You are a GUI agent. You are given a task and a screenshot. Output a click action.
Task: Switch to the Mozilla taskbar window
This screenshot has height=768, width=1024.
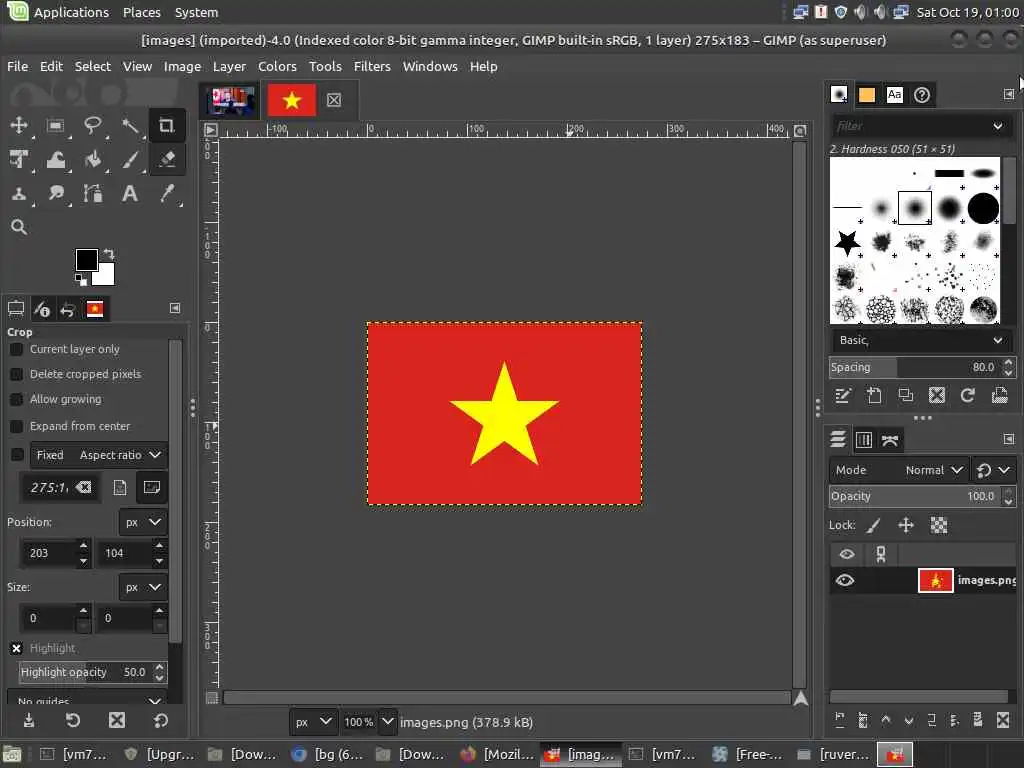(498, 754)
